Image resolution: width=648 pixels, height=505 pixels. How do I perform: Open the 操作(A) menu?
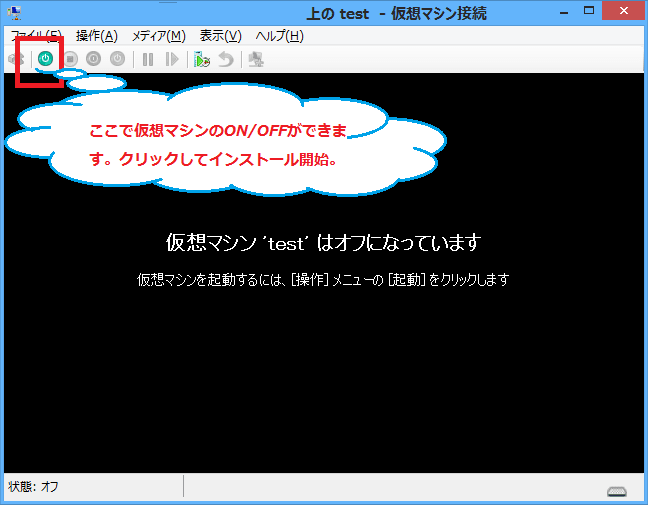click(96, 36)
